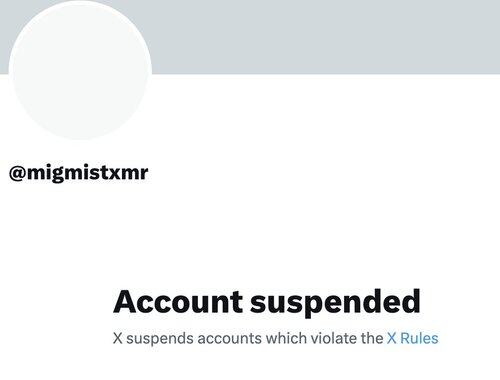The height and width of the screenshot is (380, 500).
Task: Open the X Rules link
Action: pyautogui.click(x=412, y=338)
